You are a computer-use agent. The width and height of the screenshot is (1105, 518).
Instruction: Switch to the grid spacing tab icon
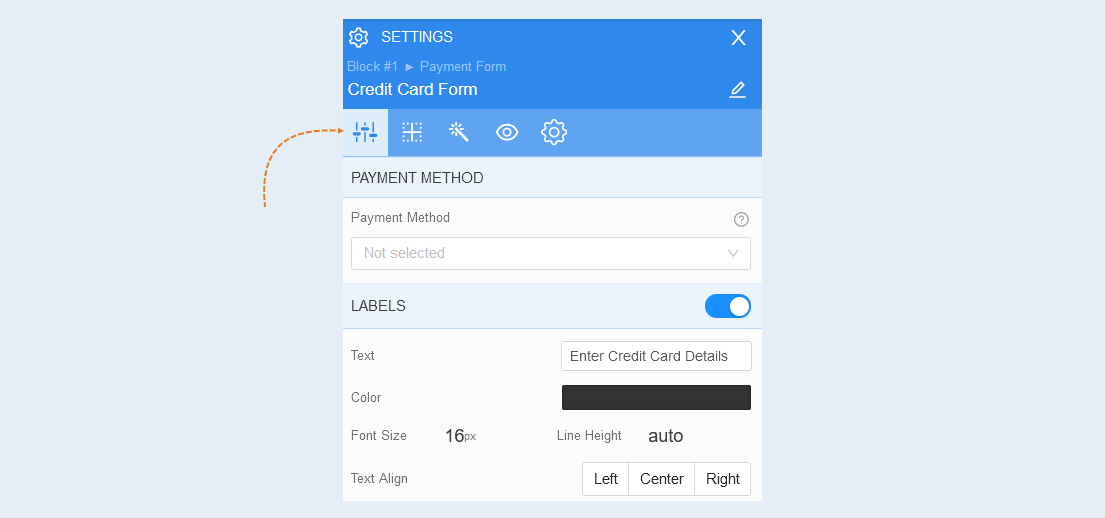[412, 132]
